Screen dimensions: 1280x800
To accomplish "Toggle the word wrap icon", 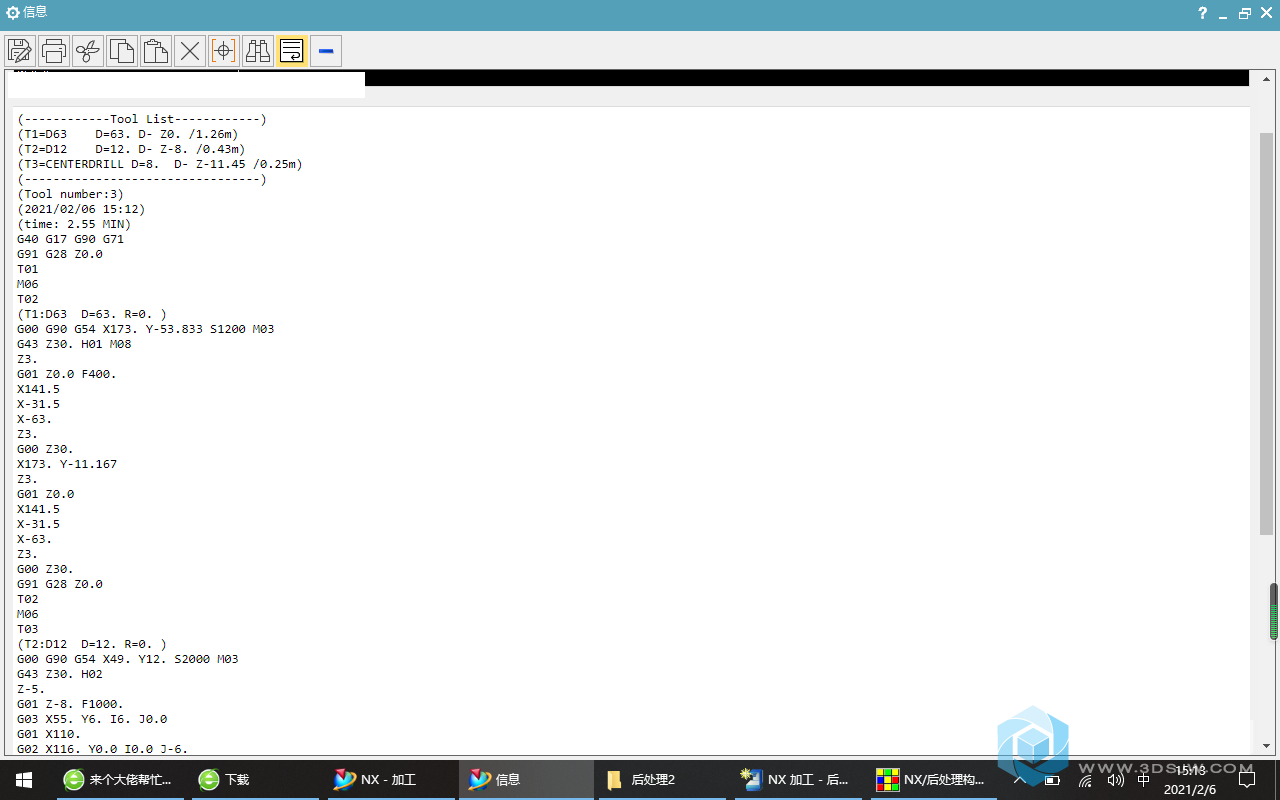I will pyautogui.click(x=292, y=50).
